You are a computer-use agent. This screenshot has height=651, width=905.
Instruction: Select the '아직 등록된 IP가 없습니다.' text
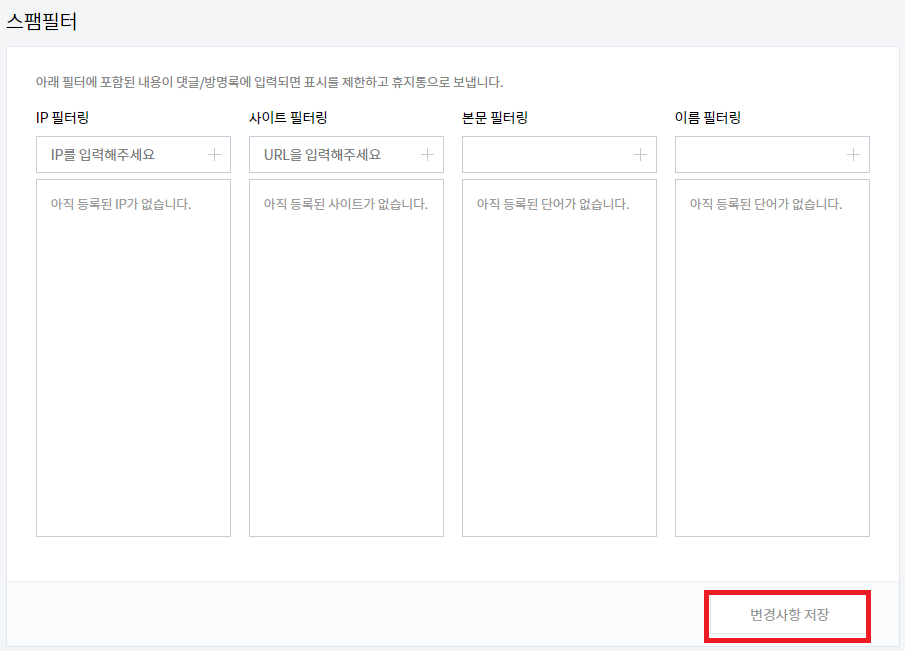pos(121,204)
